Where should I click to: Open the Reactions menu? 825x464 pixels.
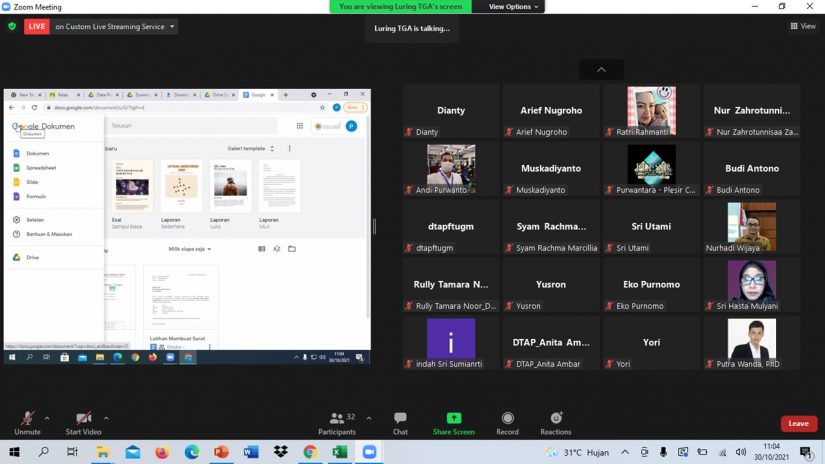pos(555,420)
